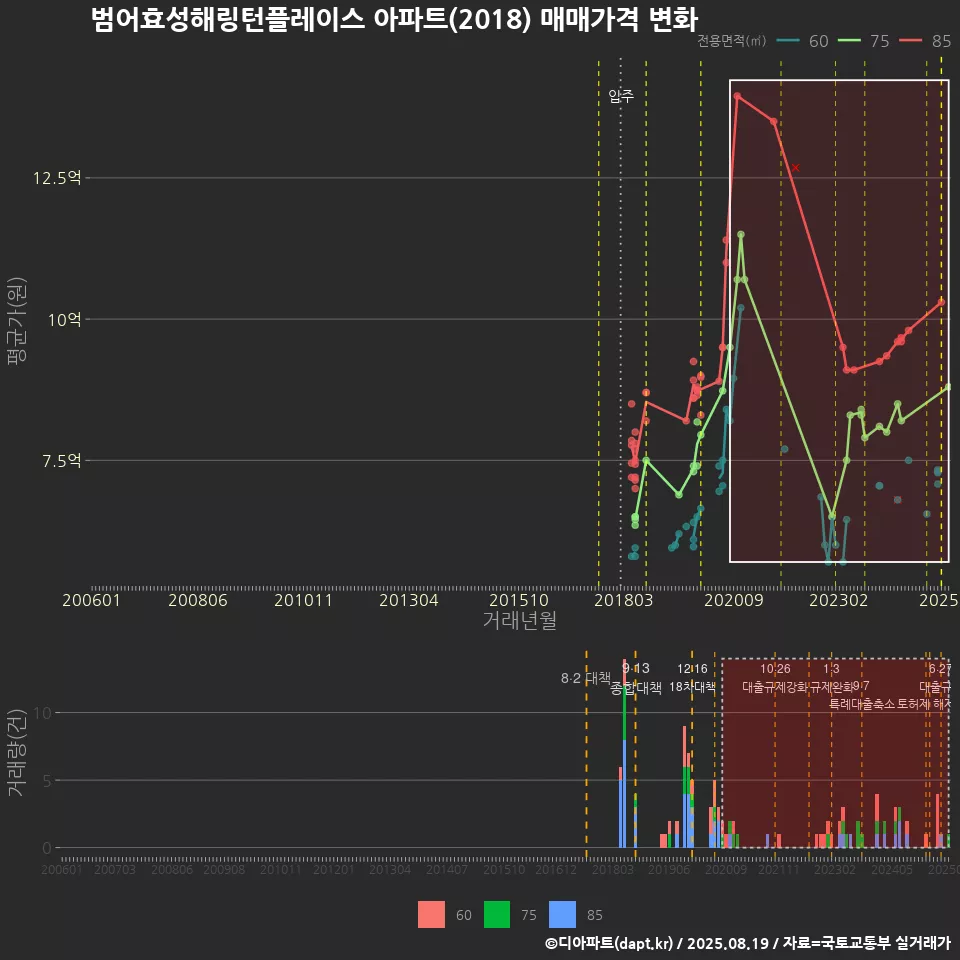Click the pink 60 swatch in bottom legend
The image size is (960, 960).
(x=431, y=915)
